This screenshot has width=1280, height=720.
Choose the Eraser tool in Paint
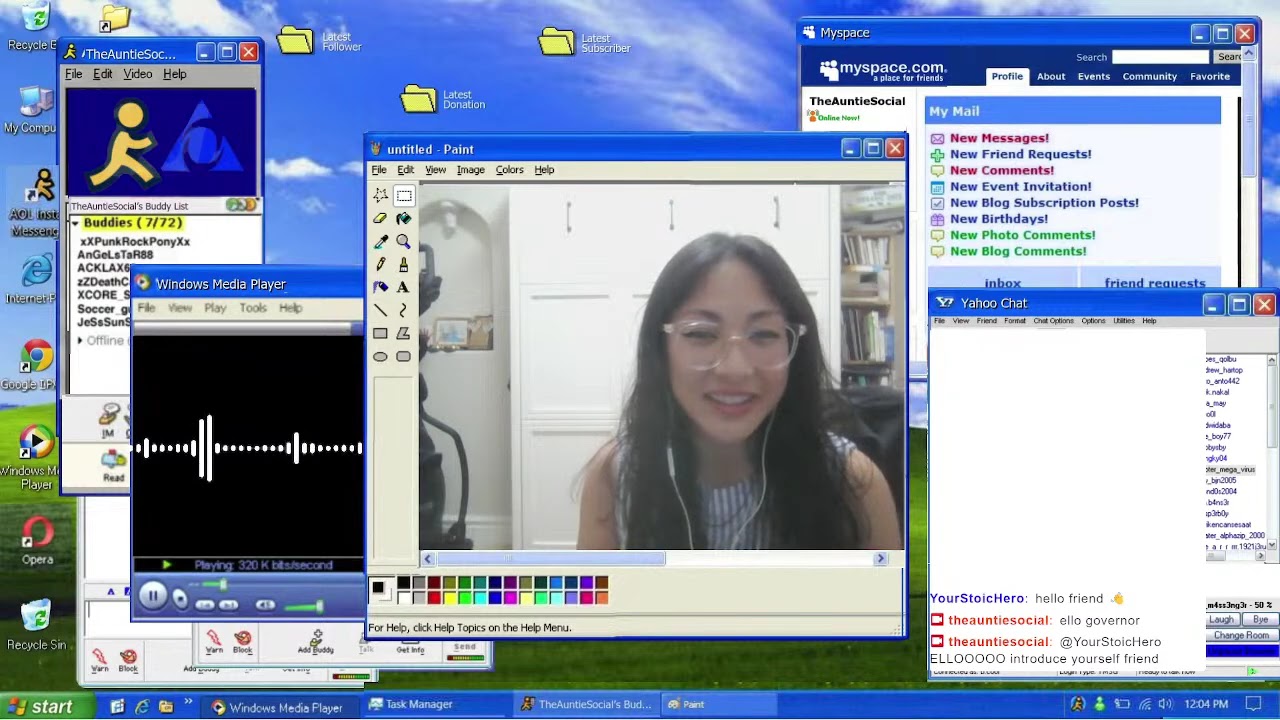point(380,219)
